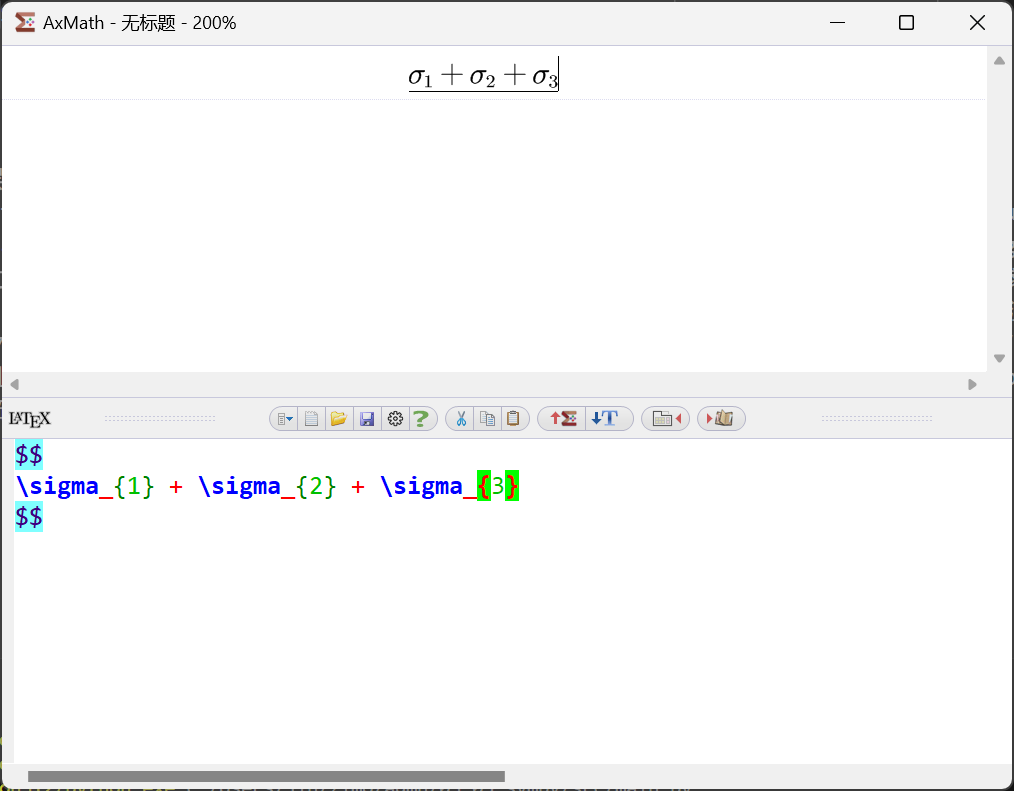This screenshot has height=791, width=1014.
Task: Open the template list dropdown in LaTeX toolbar
Action: coord(285,419)
